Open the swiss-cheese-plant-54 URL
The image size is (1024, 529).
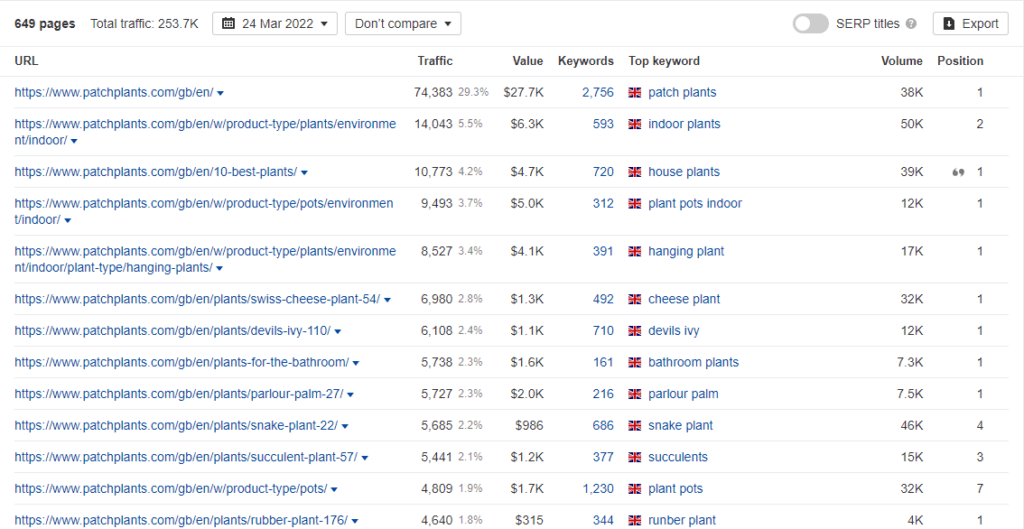[x=197, y=299]
